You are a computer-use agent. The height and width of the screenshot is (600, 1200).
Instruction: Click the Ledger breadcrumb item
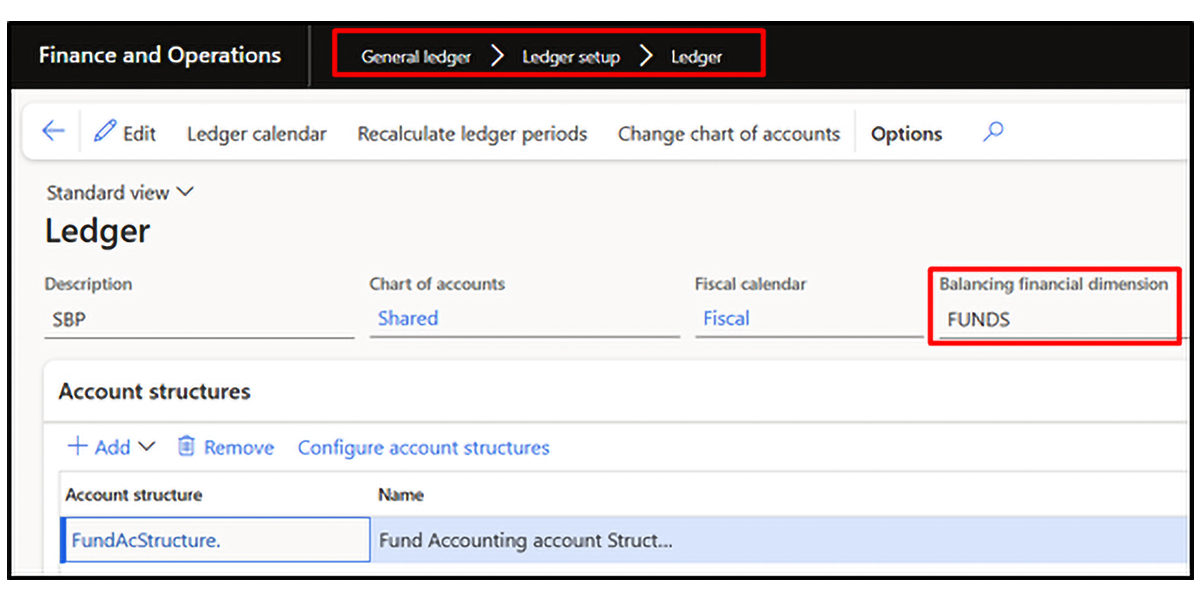[x=696, y=57]
